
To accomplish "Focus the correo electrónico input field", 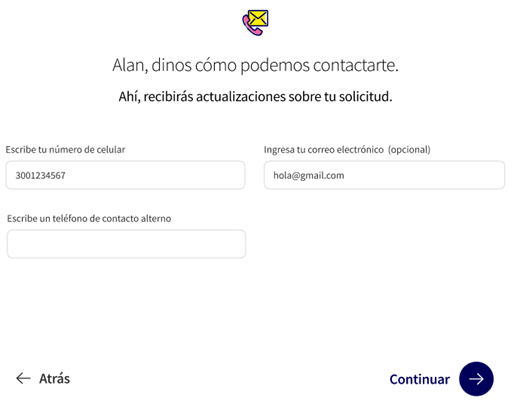I will (384, 175).
